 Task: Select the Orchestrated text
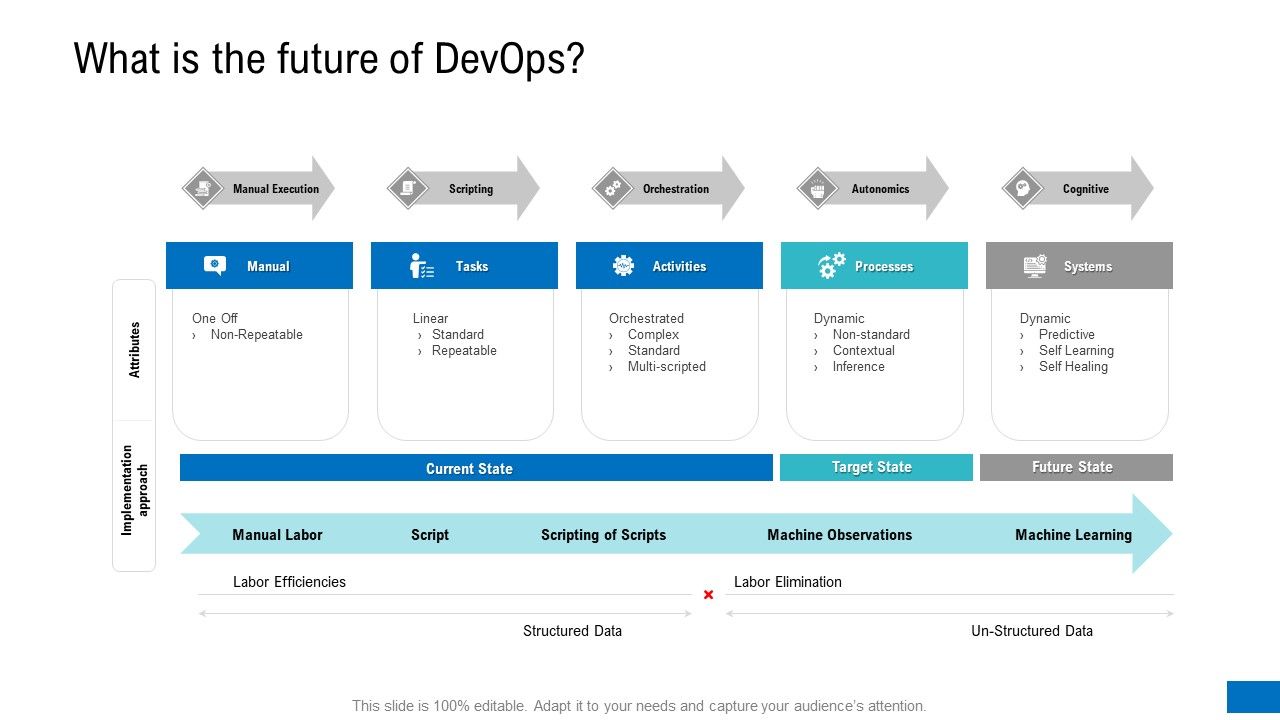[x=646, y=319]
